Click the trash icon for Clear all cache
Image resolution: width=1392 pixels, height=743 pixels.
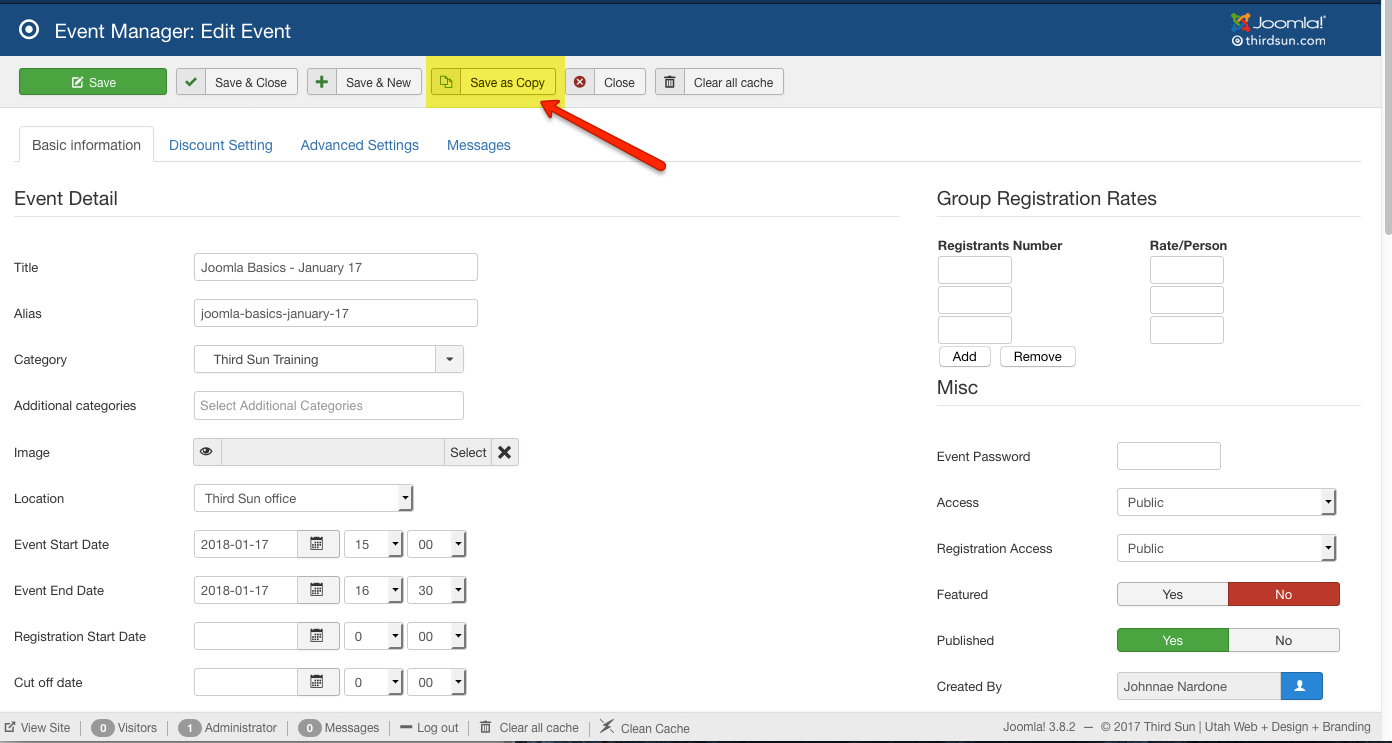click(670, 82)
